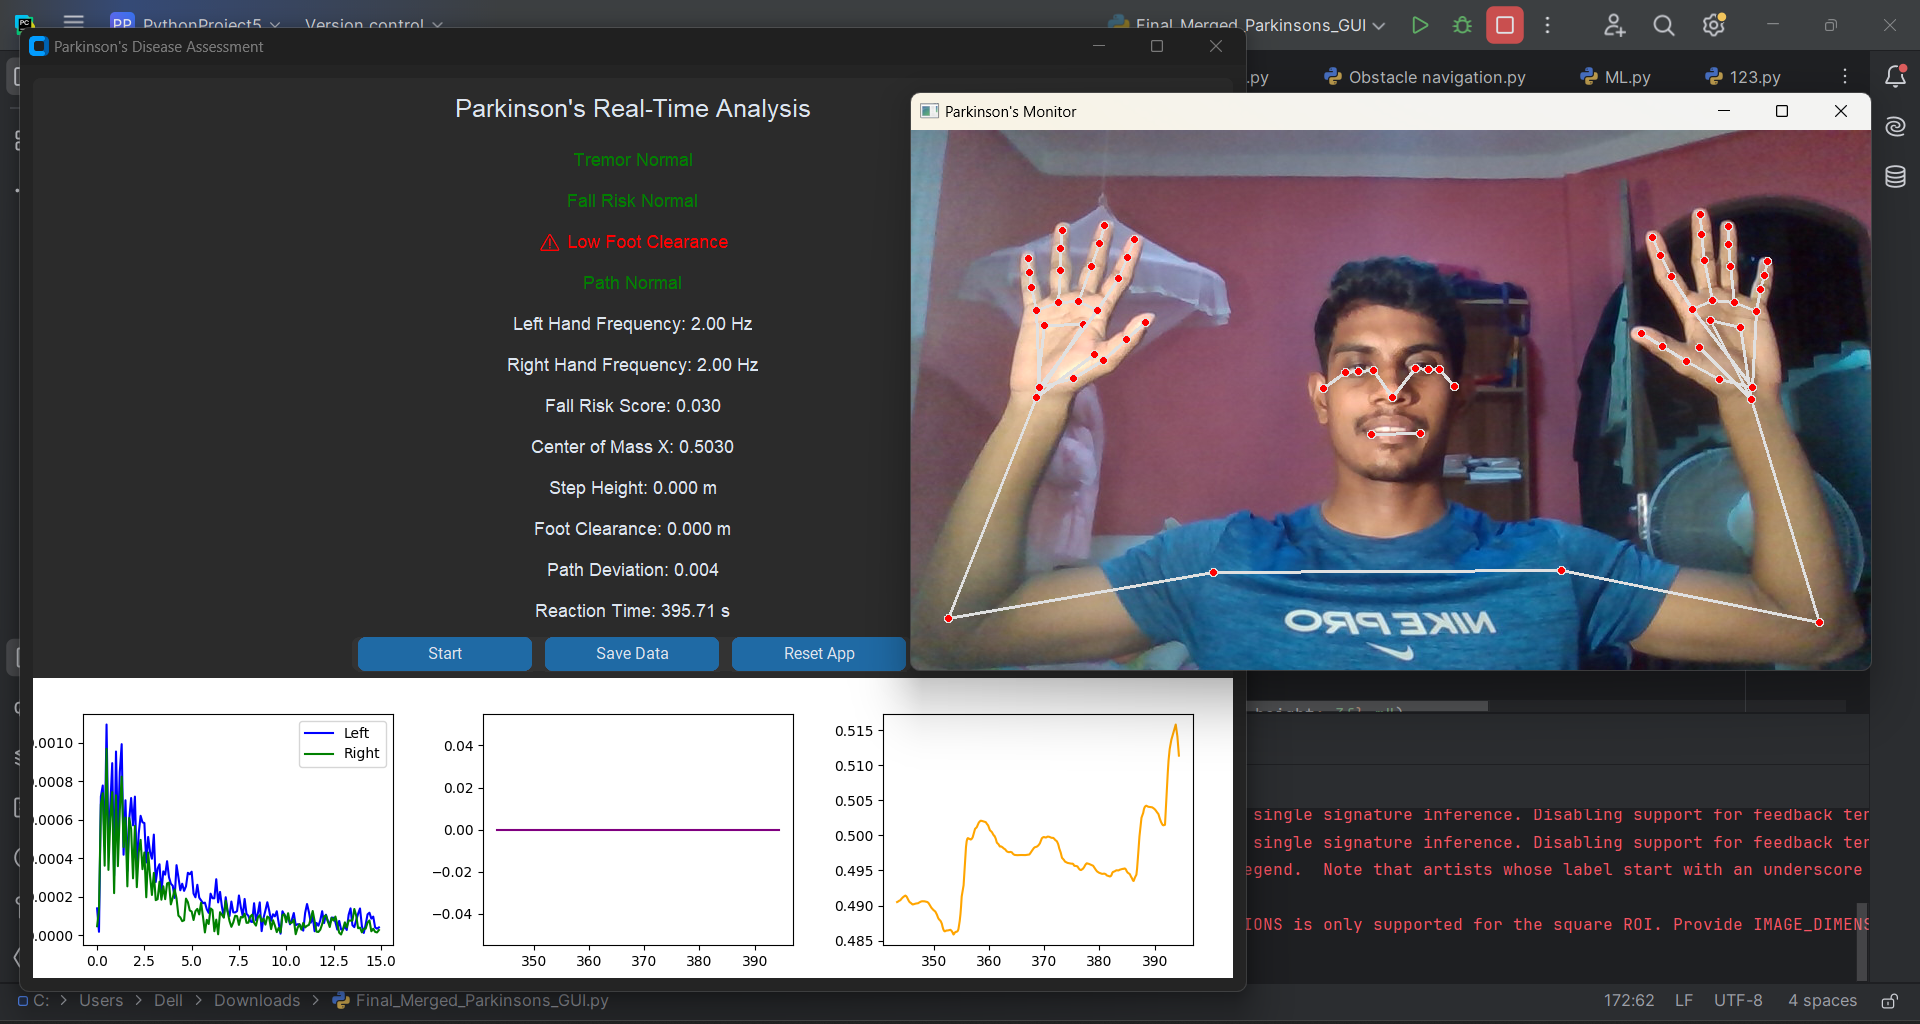Open the AI Assistant spiral icon in the right sidebar
Screen dimensions: 1920x1024
1895,126
